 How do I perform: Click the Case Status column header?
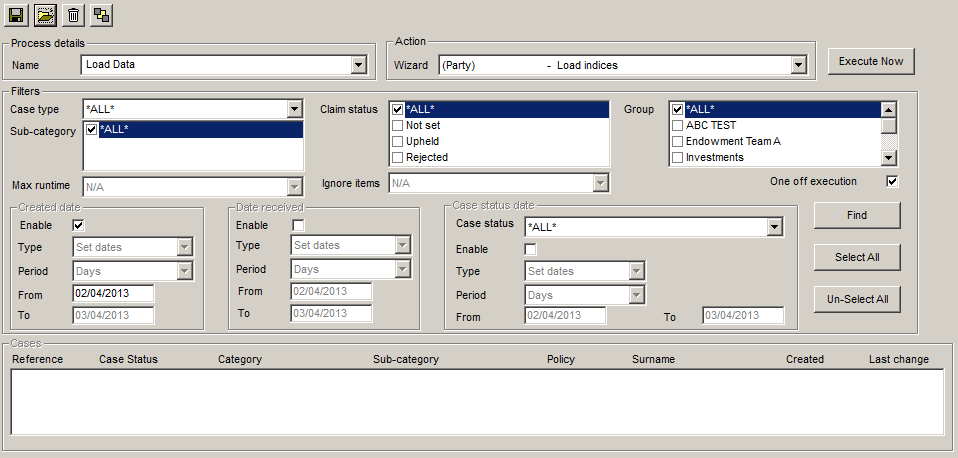[x=128, y=359]
